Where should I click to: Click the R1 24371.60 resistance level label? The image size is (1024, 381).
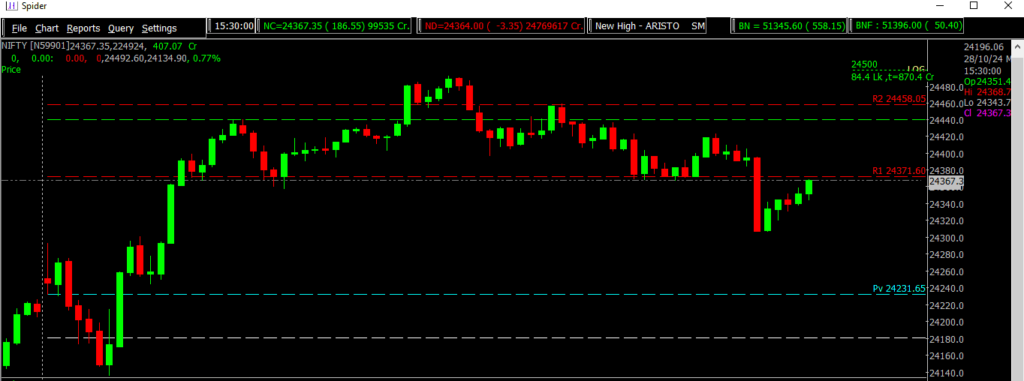(x=899, y=171)
